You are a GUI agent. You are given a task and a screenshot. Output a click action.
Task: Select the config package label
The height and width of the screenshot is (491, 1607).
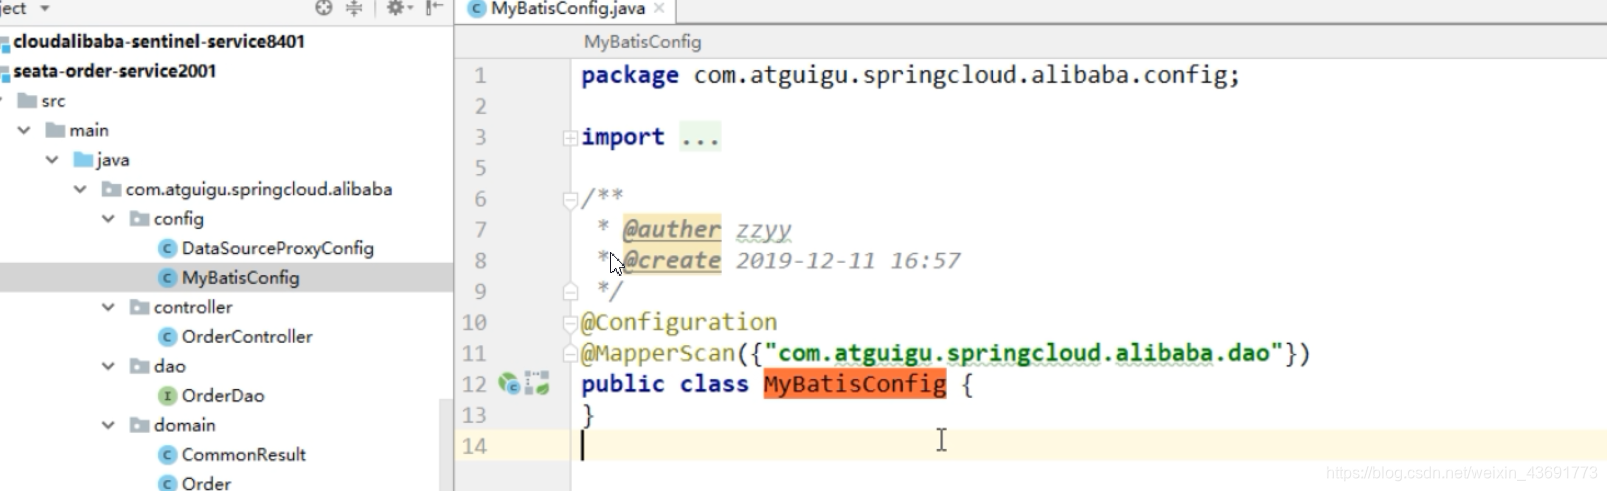(178, 219)
